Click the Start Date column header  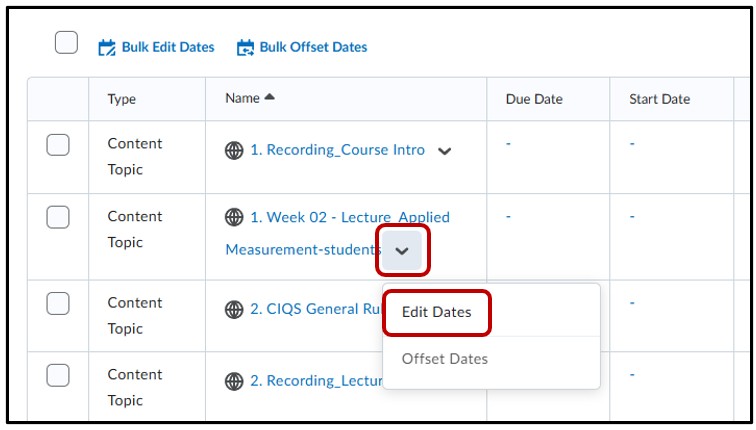pyautogui.click(x=659, y=99)
